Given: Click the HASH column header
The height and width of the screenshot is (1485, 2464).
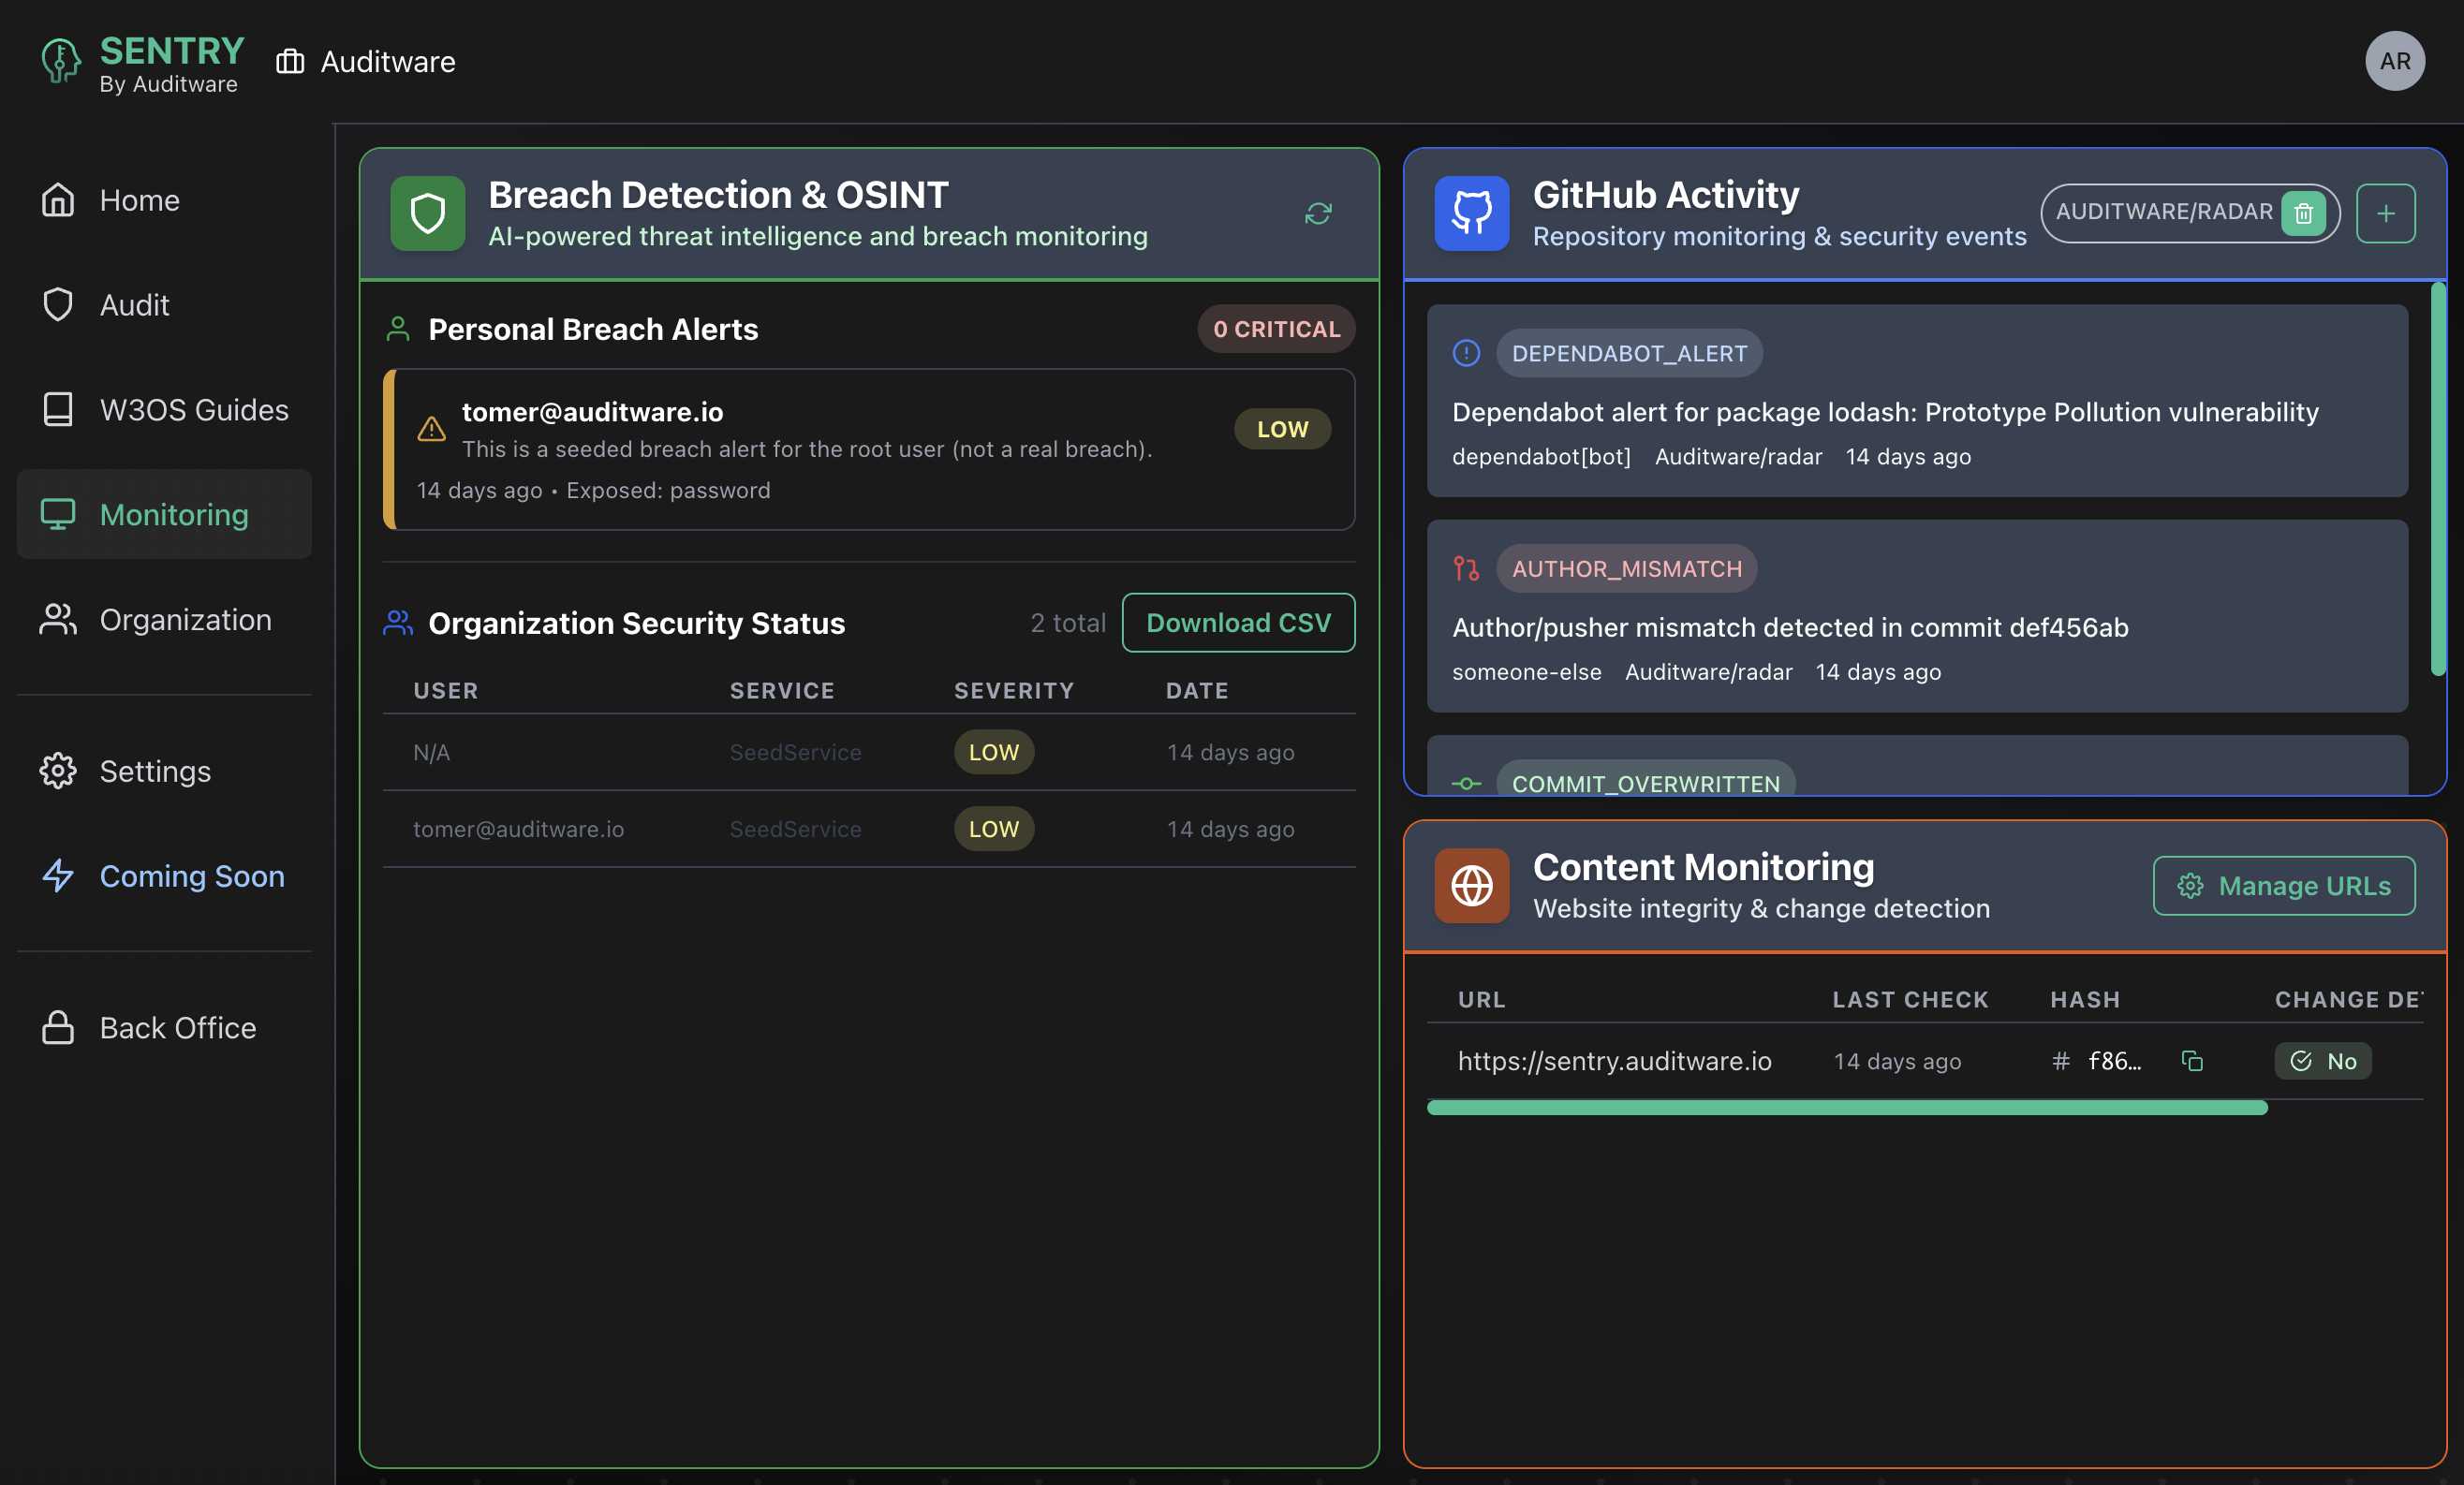Looking at the screenshot, I should pyautogui.click(x=2085, y=1000).
